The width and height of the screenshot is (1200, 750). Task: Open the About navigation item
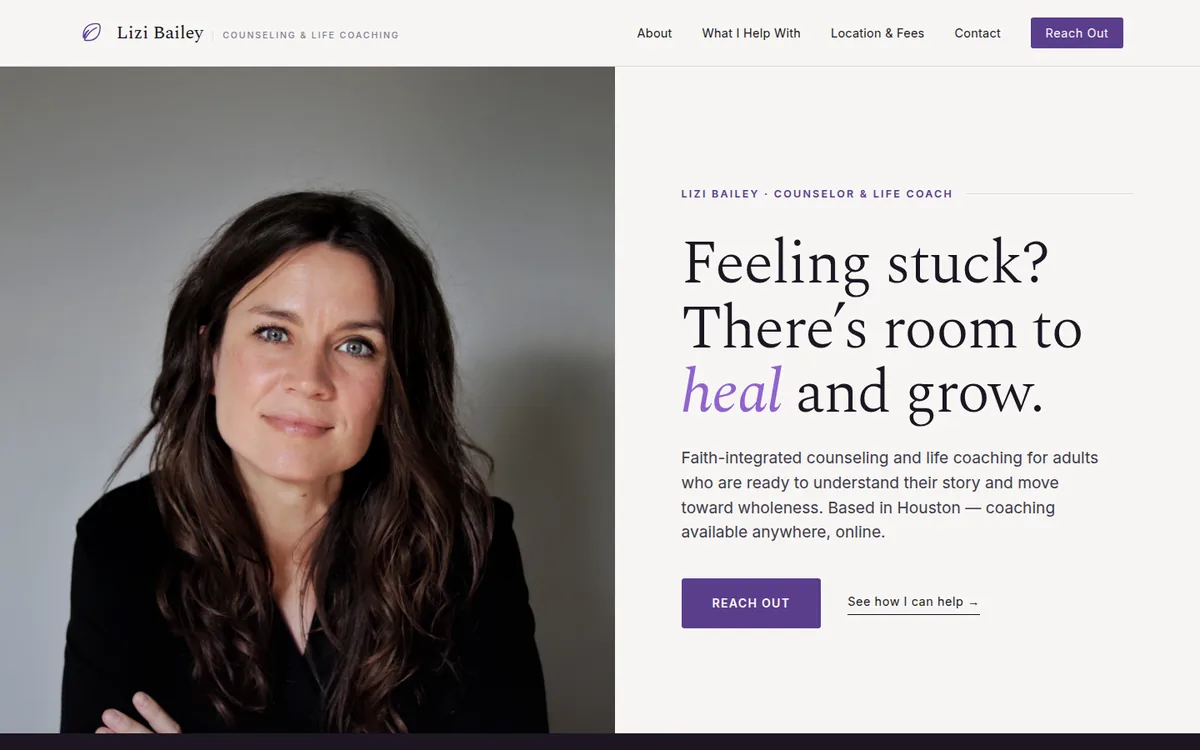click(654, 33)
